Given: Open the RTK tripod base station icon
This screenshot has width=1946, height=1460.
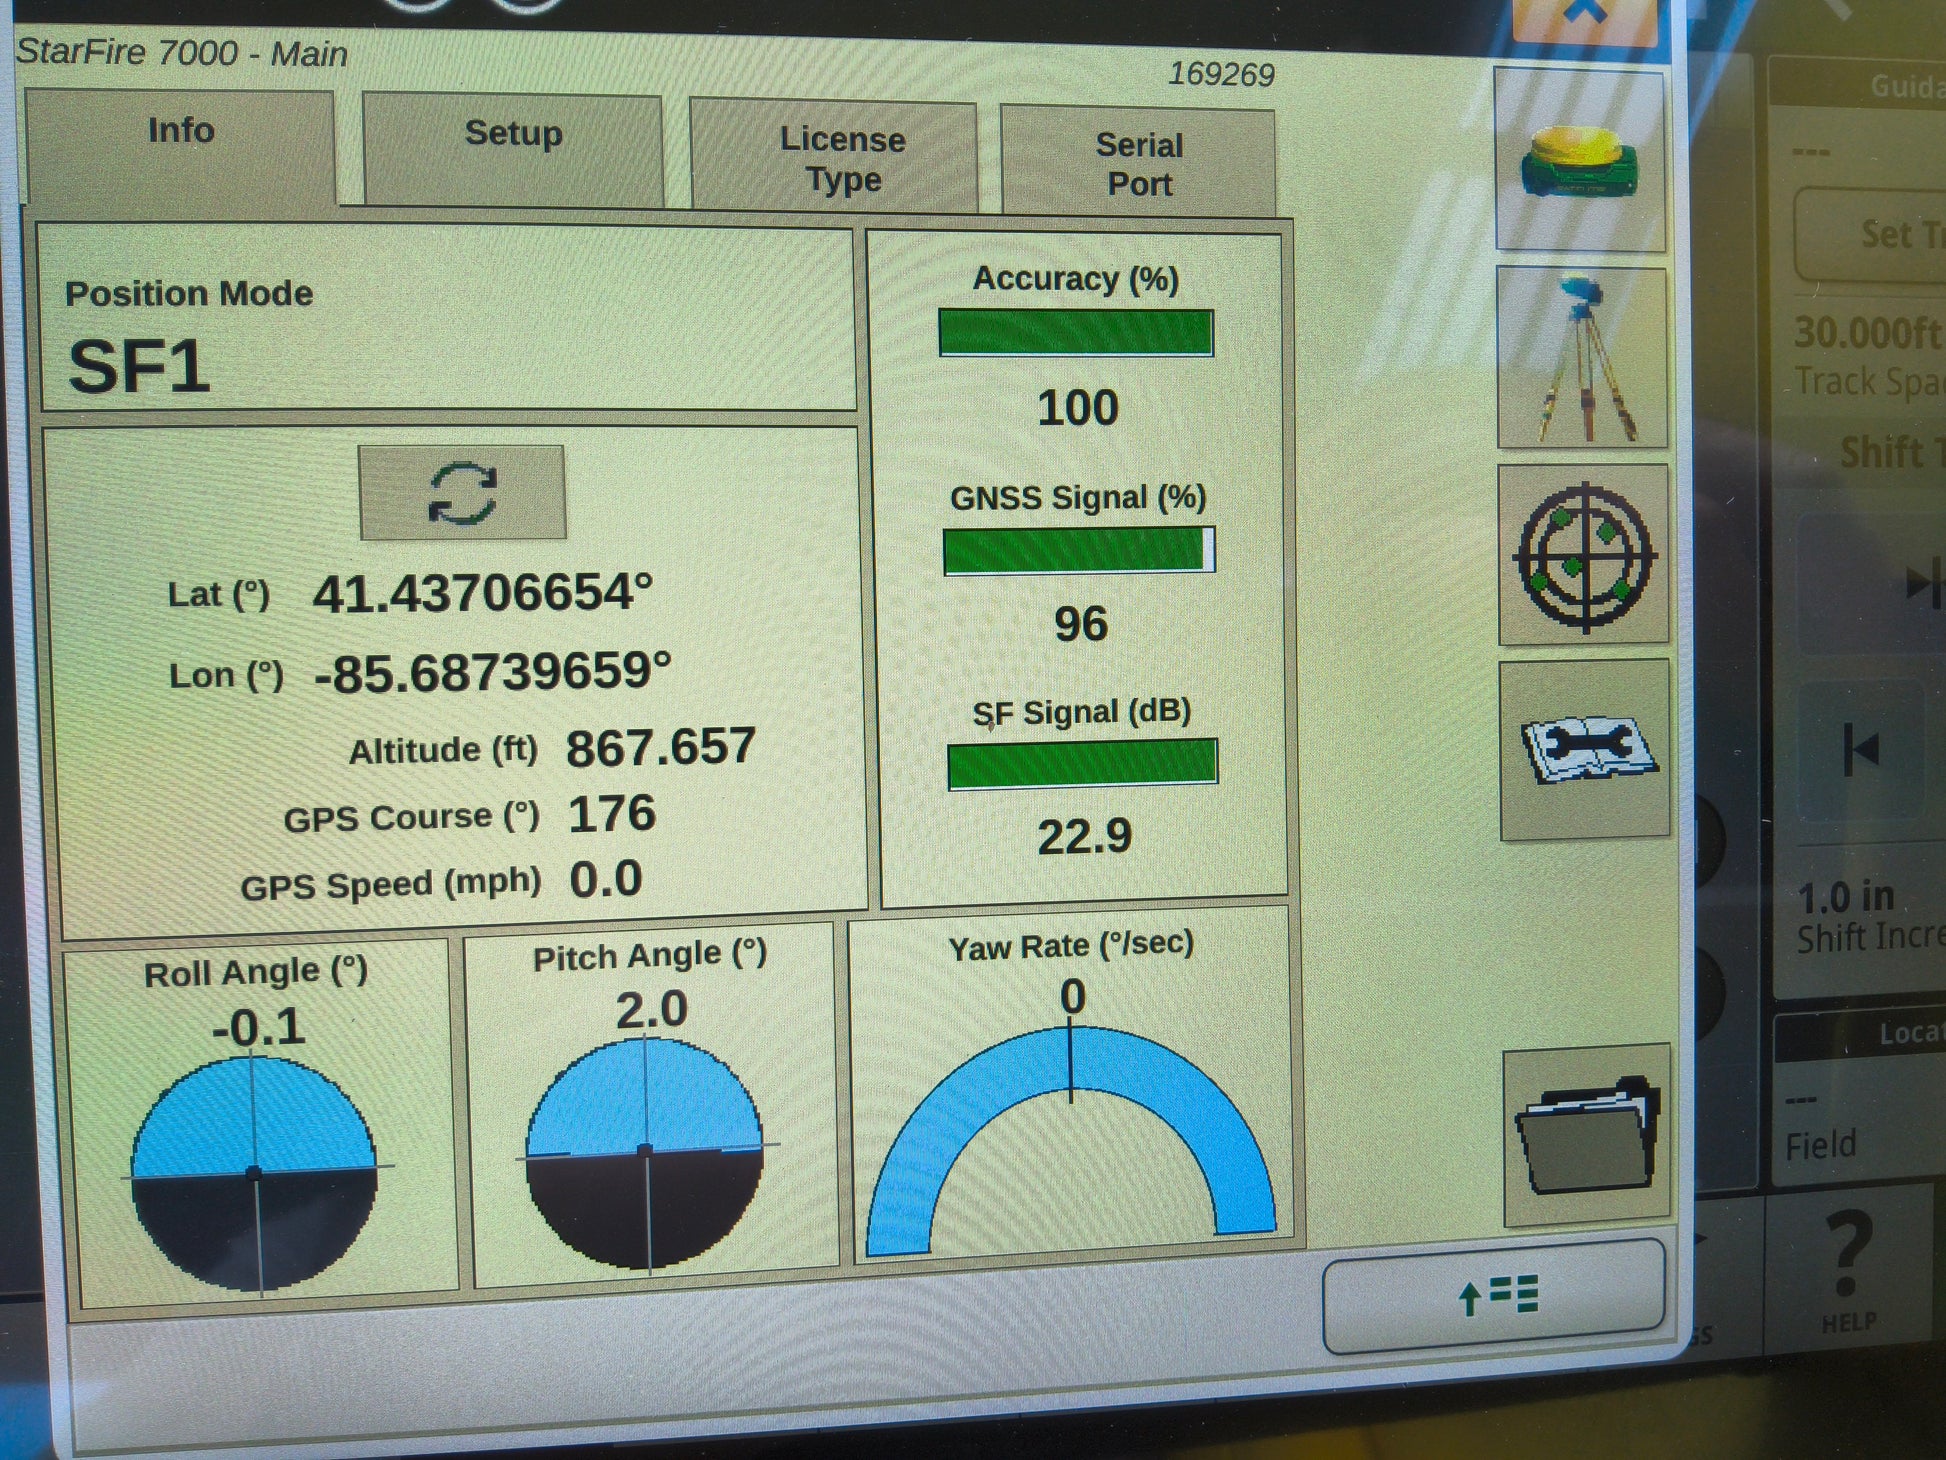Looking at the screenshot, I should point(1582,358).
